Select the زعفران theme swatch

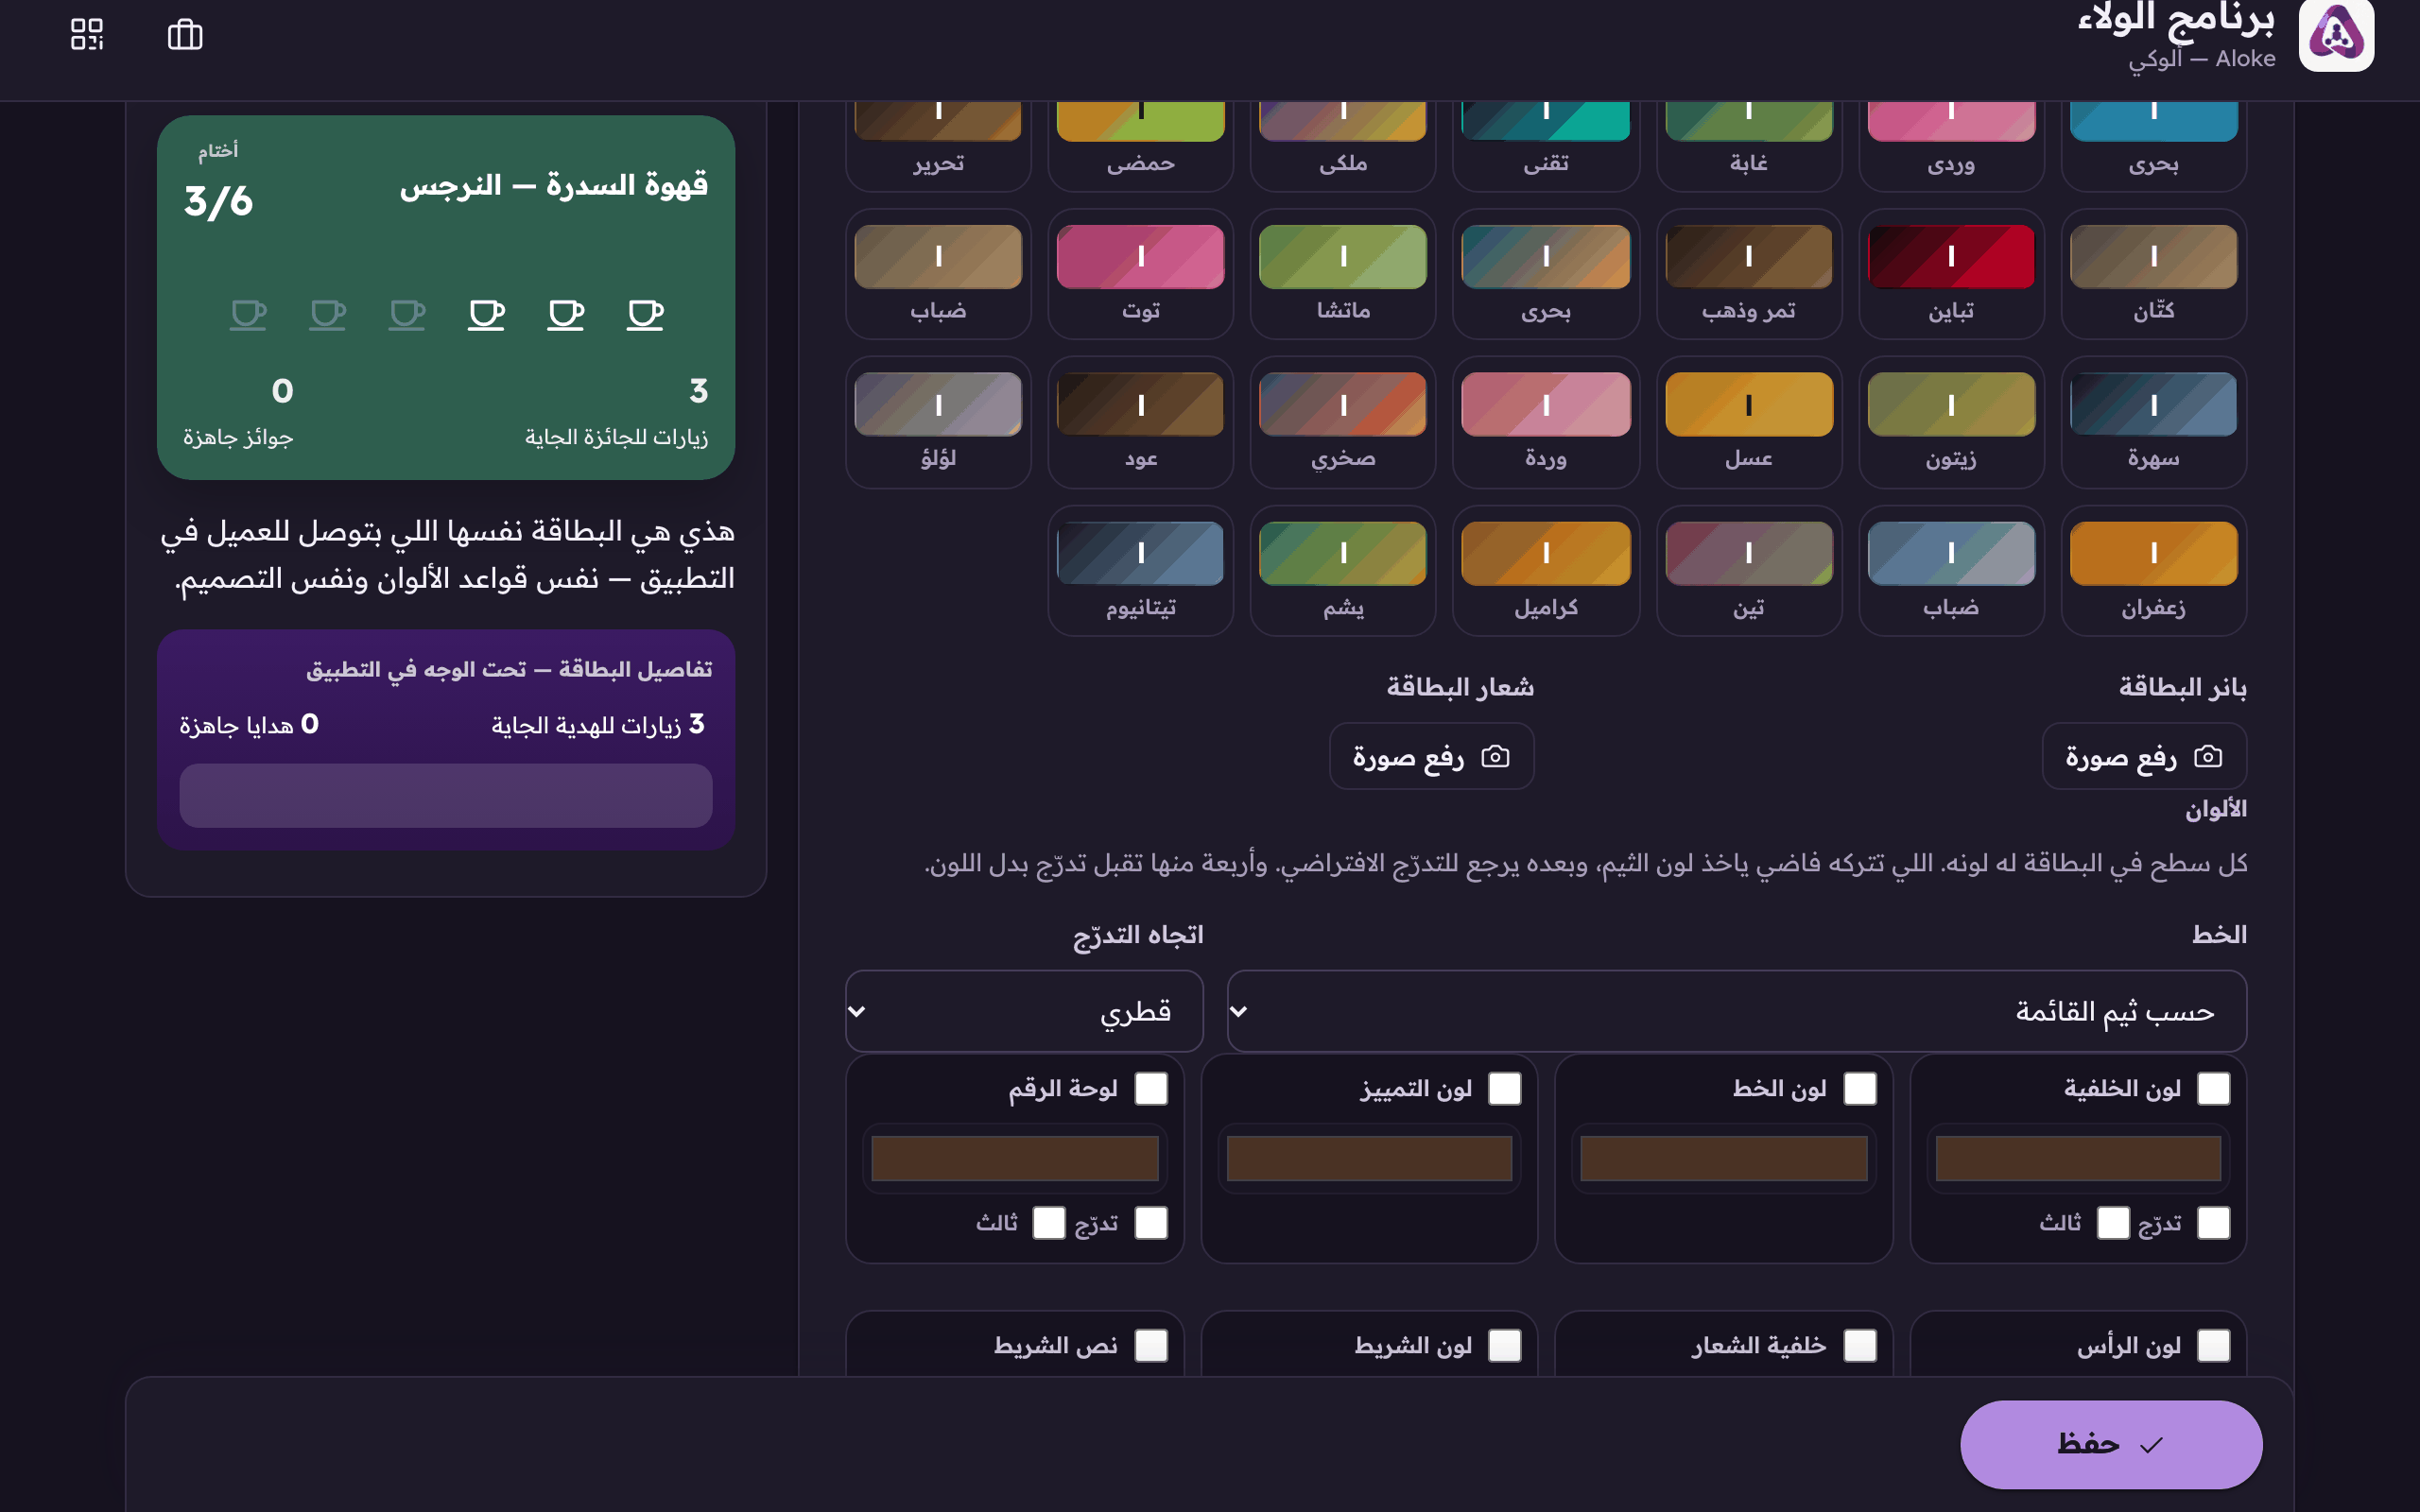coord(2153,571)
